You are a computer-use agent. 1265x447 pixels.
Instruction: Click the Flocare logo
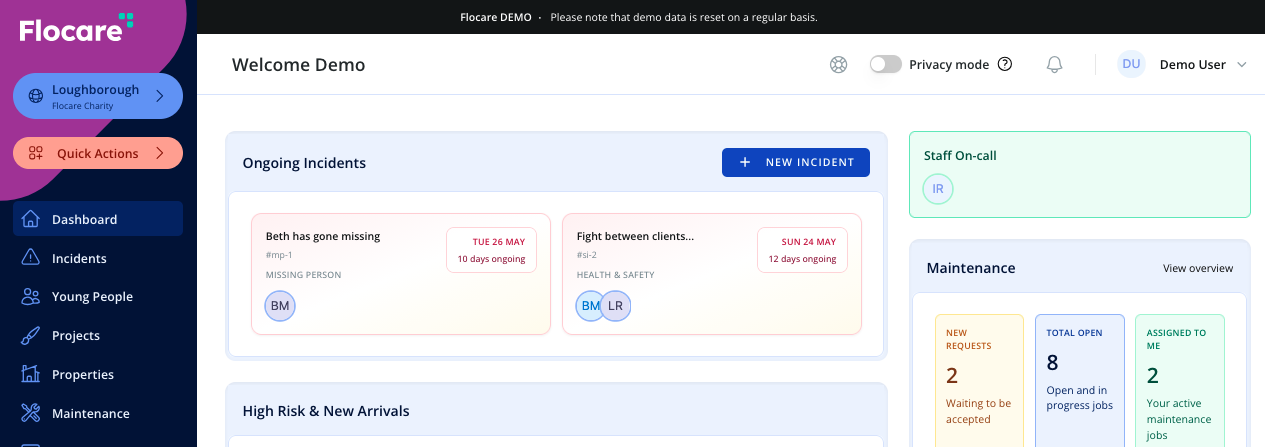pos(77,28)
